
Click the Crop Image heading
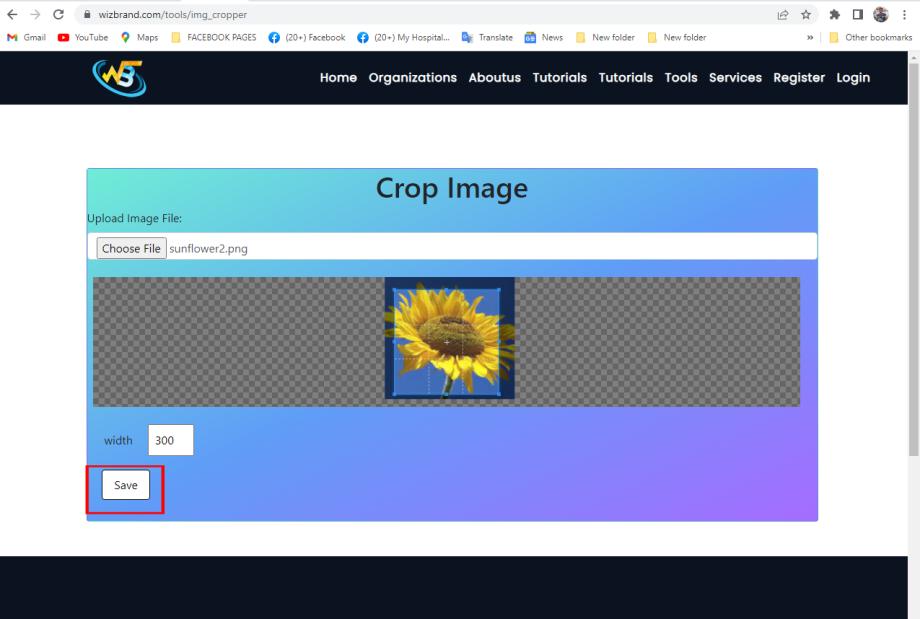point(452,188)
